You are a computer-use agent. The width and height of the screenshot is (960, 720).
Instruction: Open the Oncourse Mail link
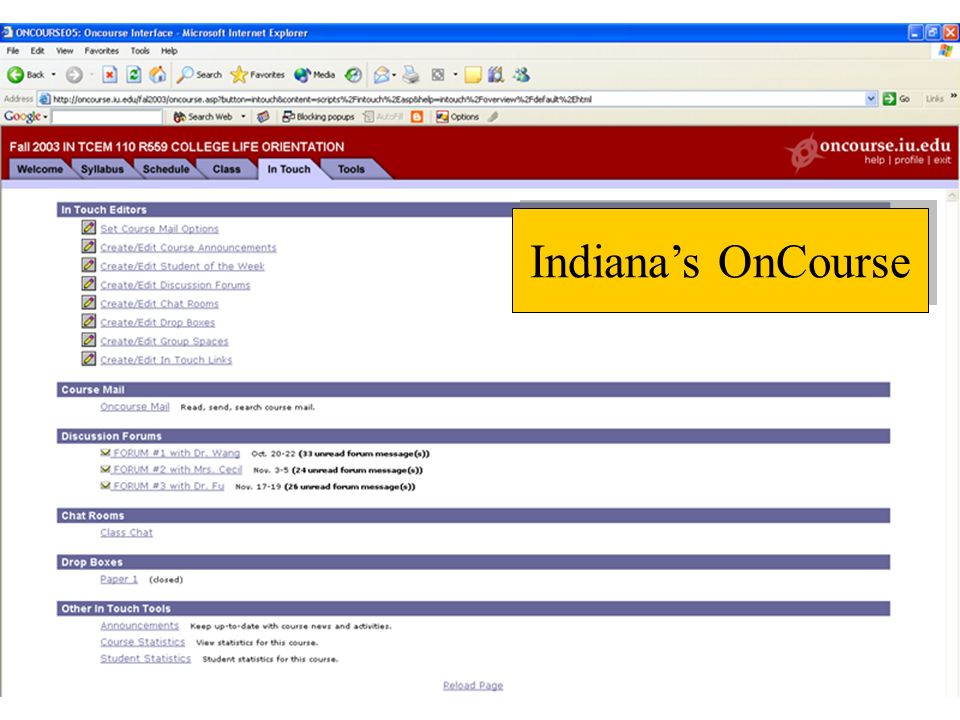coord(135,407)
